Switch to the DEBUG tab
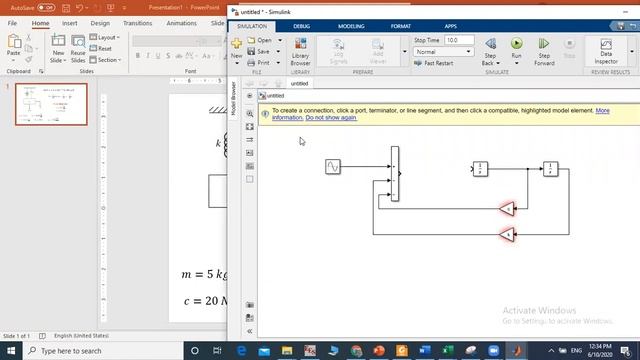640x360 pixels. coord(302,26)
